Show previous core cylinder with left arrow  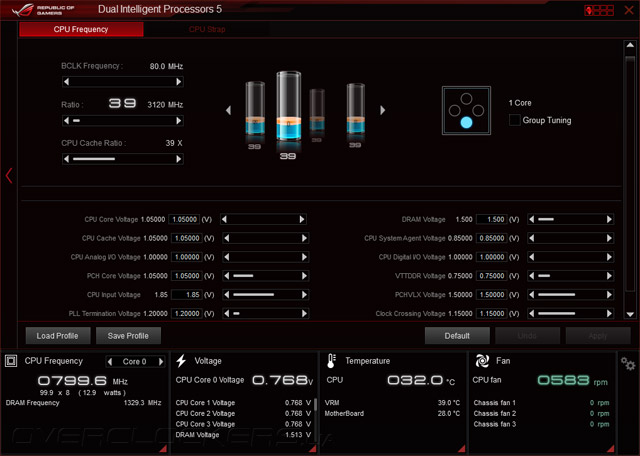tap(228, 110)
